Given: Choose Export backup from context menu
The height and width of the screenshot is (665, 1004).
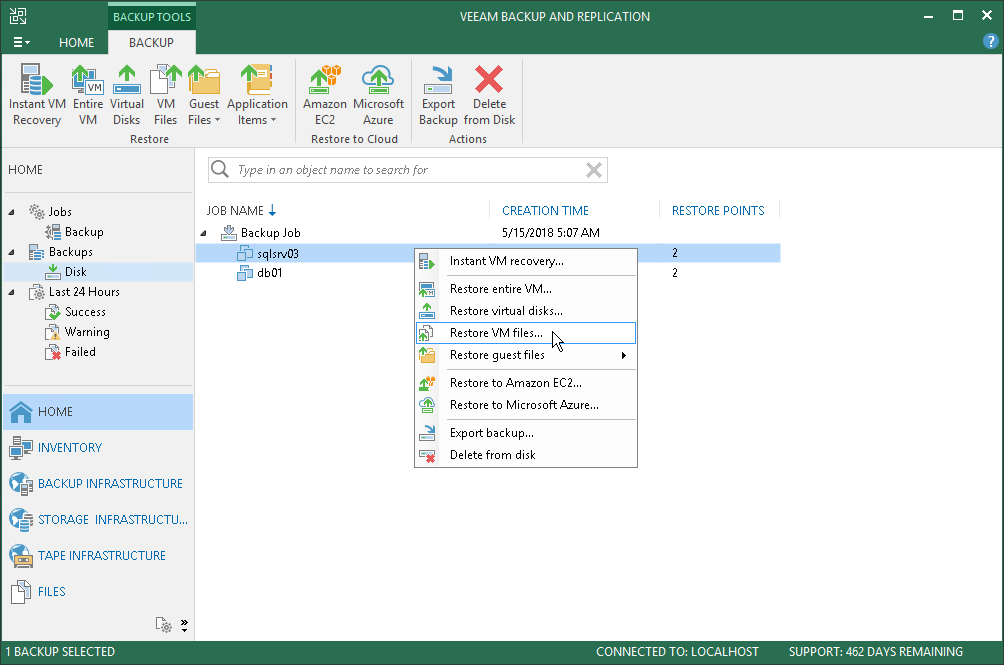Looking at the screenshot, I should point(526,433).
